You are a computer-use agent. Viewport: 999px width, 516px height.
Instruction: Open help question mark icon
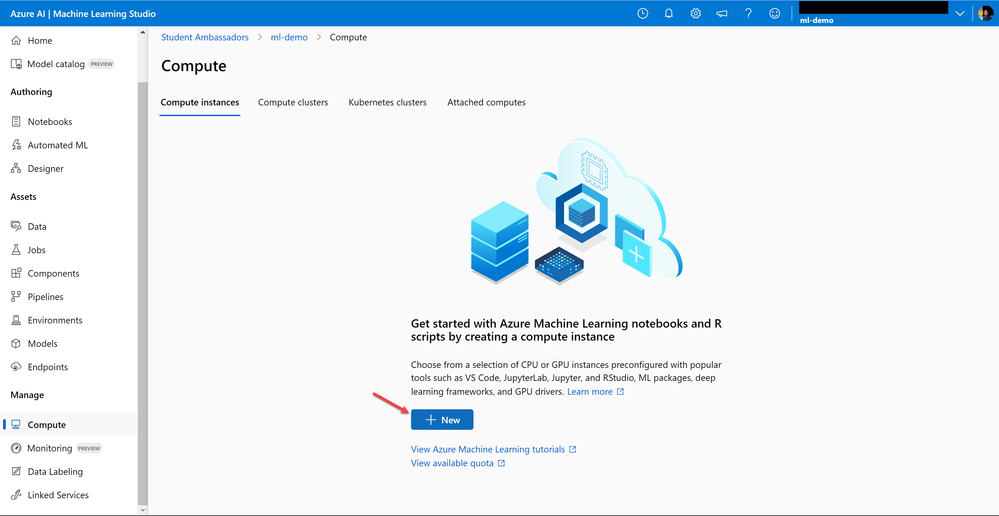(x=749, y=13)
